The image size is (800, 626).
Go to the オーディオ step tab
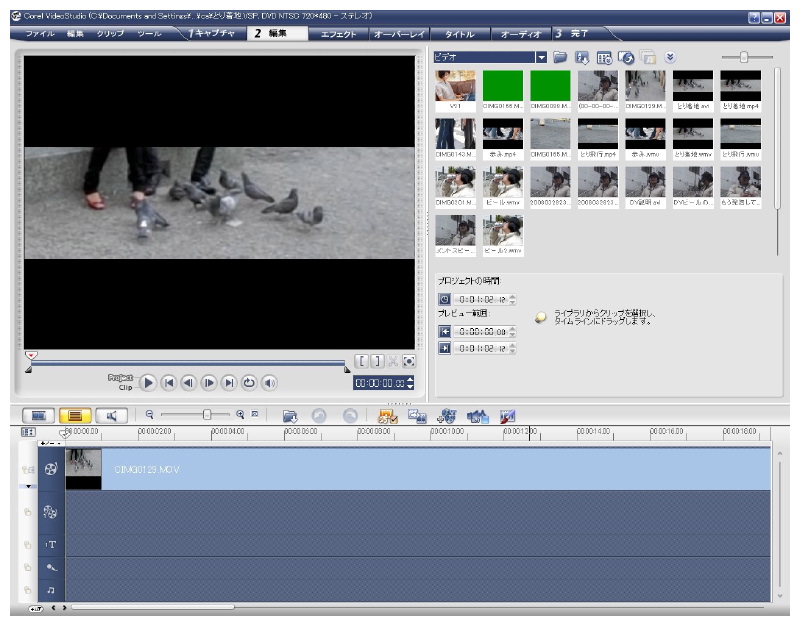(520, 34)
